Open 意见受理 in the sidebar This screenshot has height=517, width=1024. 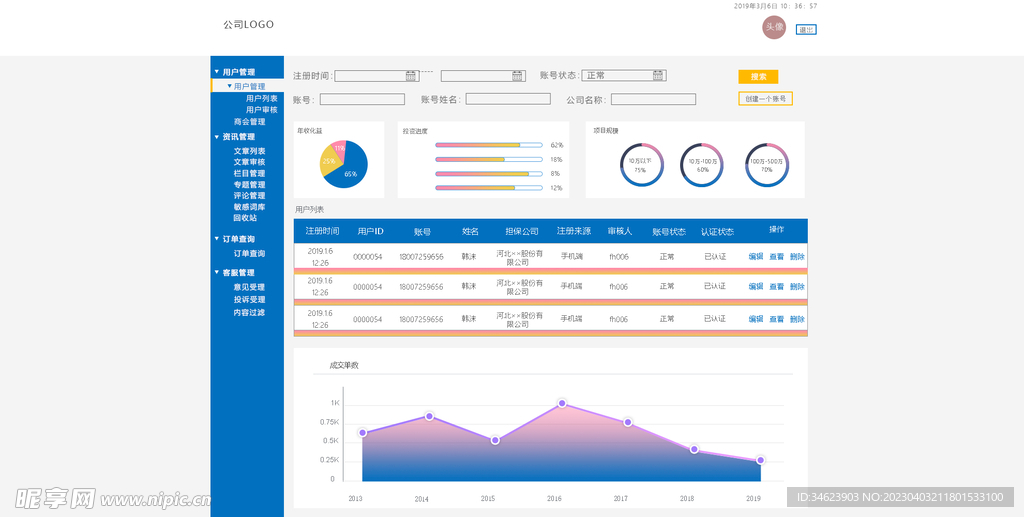click(249, 287)
